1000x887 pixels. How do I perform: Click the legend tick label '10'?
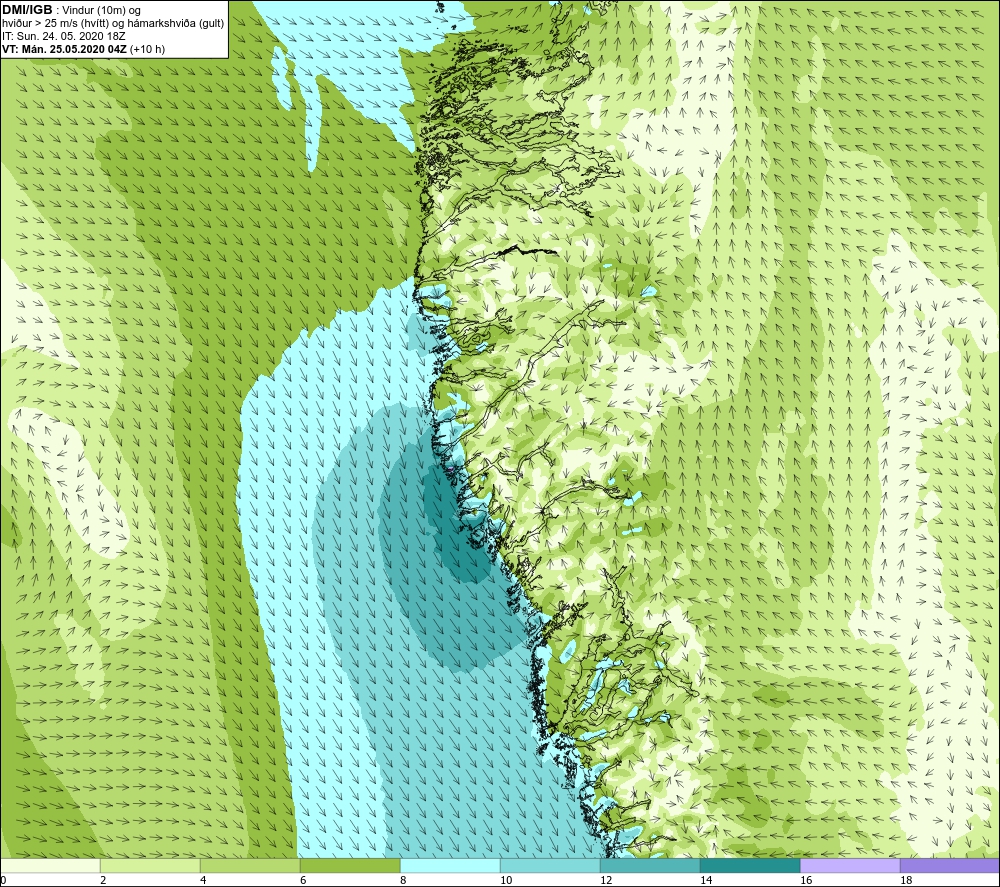click(506, 880)
